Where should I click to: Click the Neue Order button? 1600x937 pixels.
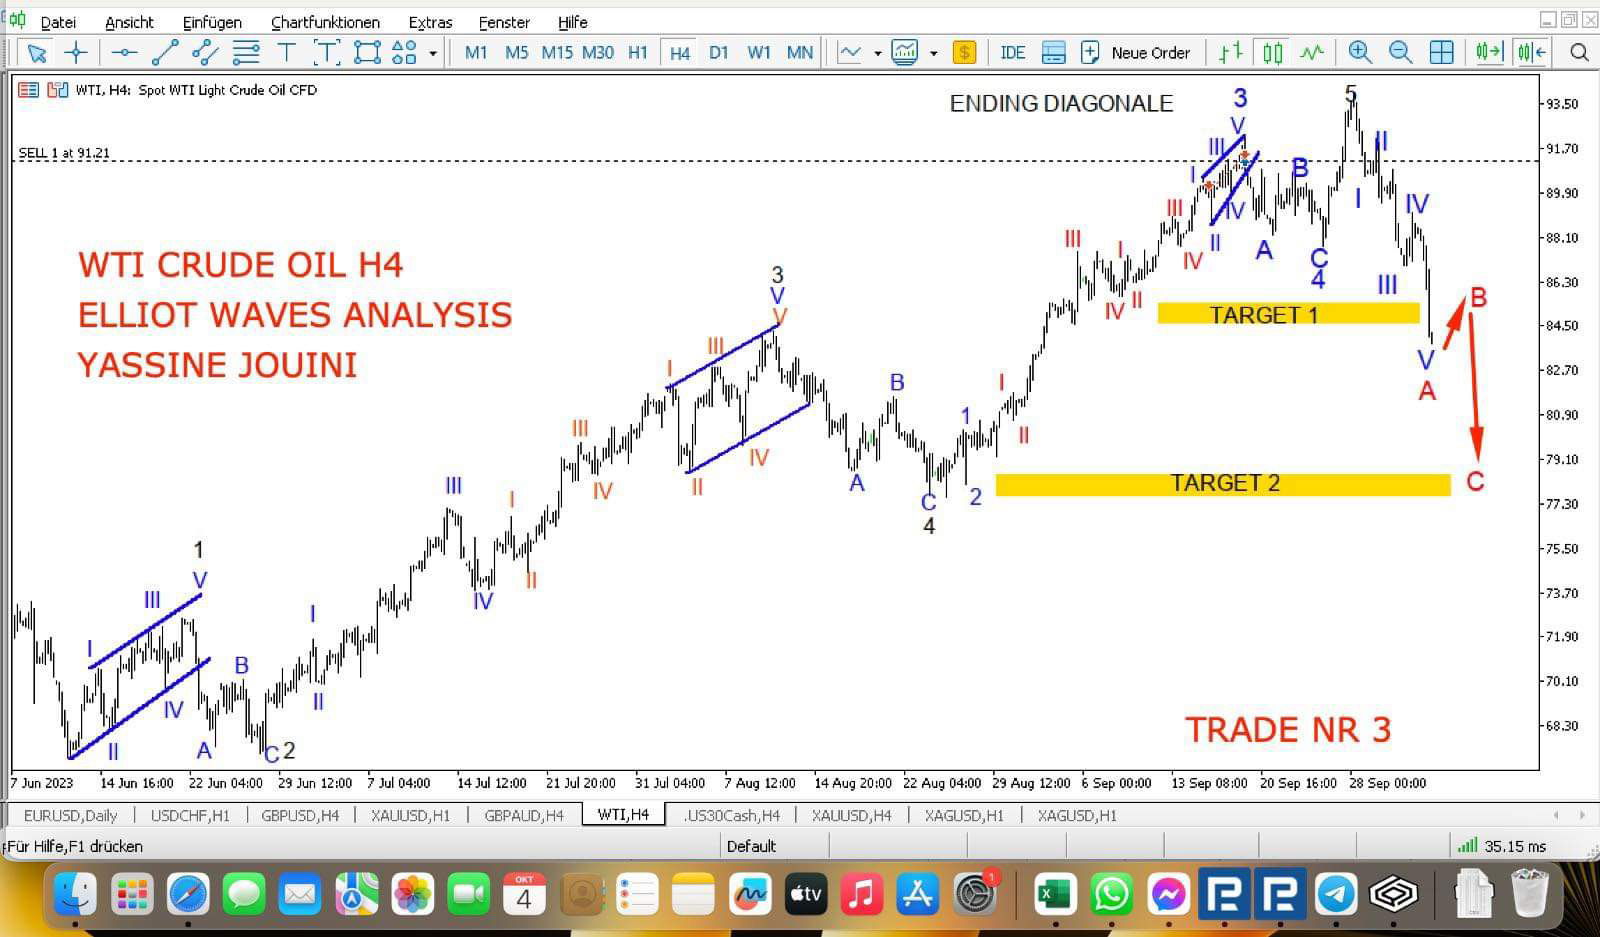(1137, 53)
